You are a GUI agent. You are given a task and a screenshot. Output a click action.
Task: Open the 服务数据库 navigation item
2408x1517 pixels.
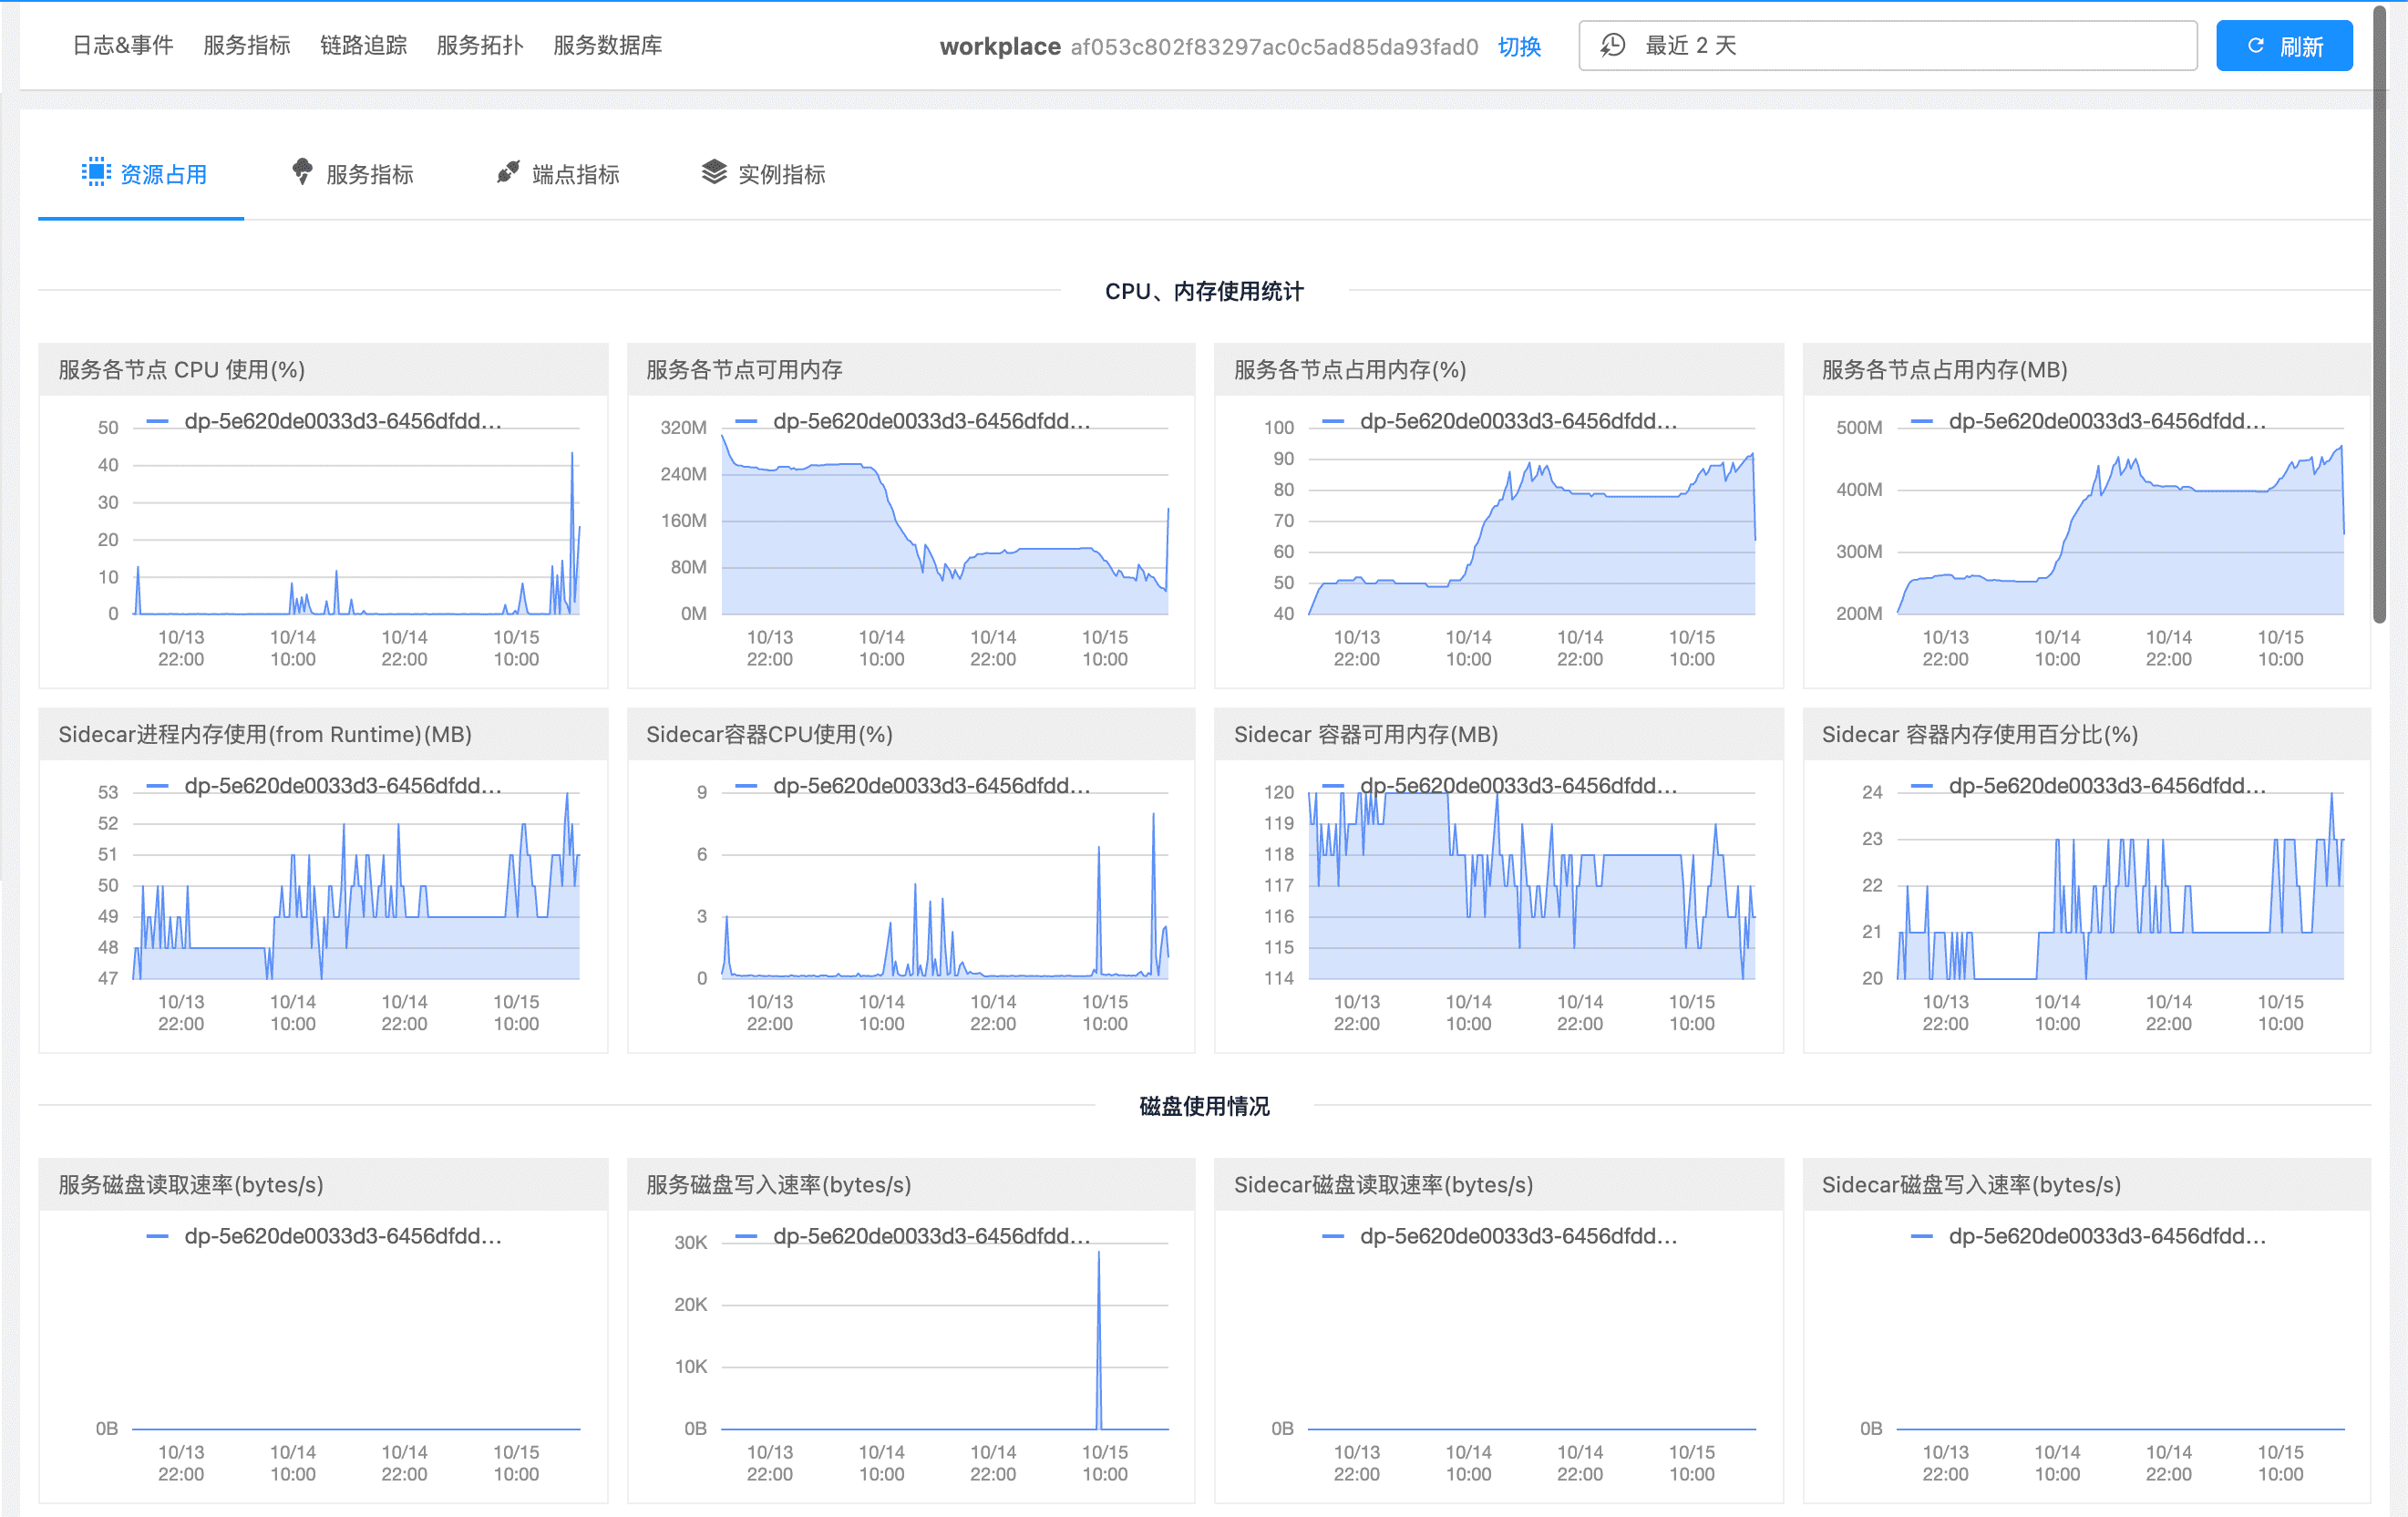point(607,45)
